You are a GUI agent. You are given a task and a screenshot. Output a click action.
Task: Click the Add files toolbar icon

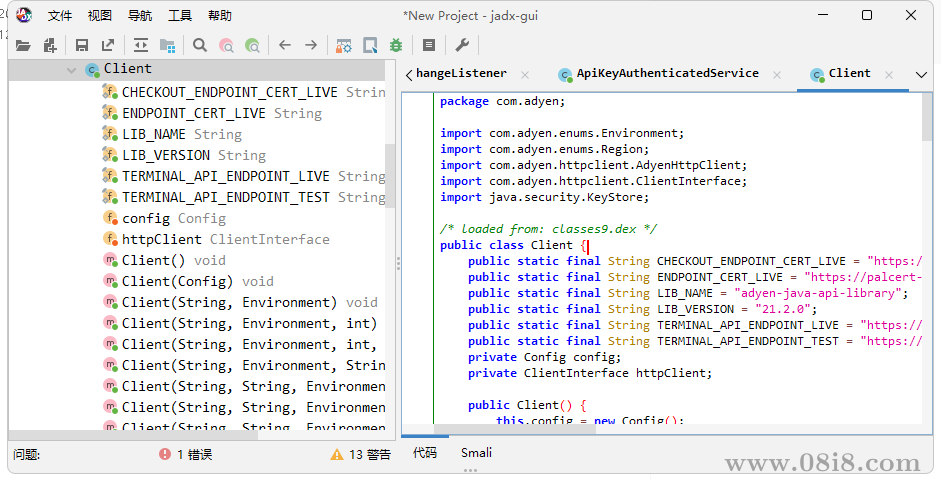(x=50, y=45)
